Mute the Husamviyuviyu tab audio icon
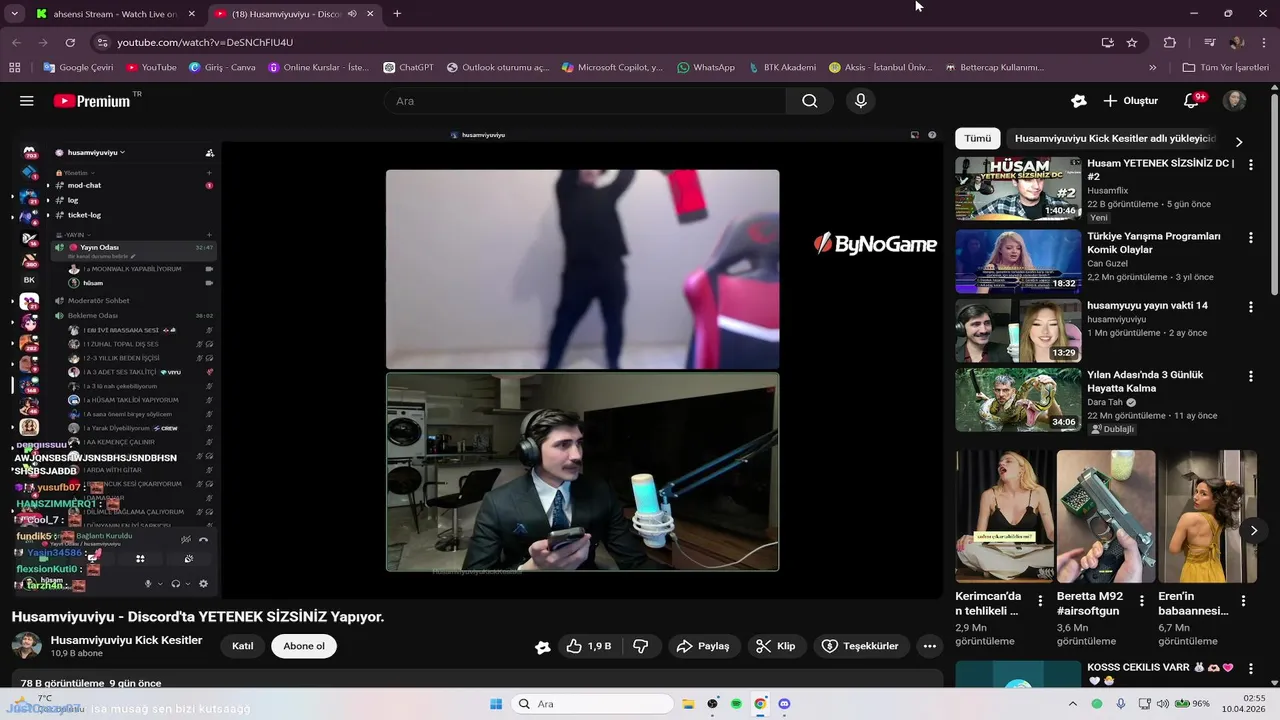The image size is (1280, 720). pyautogui.click(x=352, y=14)
